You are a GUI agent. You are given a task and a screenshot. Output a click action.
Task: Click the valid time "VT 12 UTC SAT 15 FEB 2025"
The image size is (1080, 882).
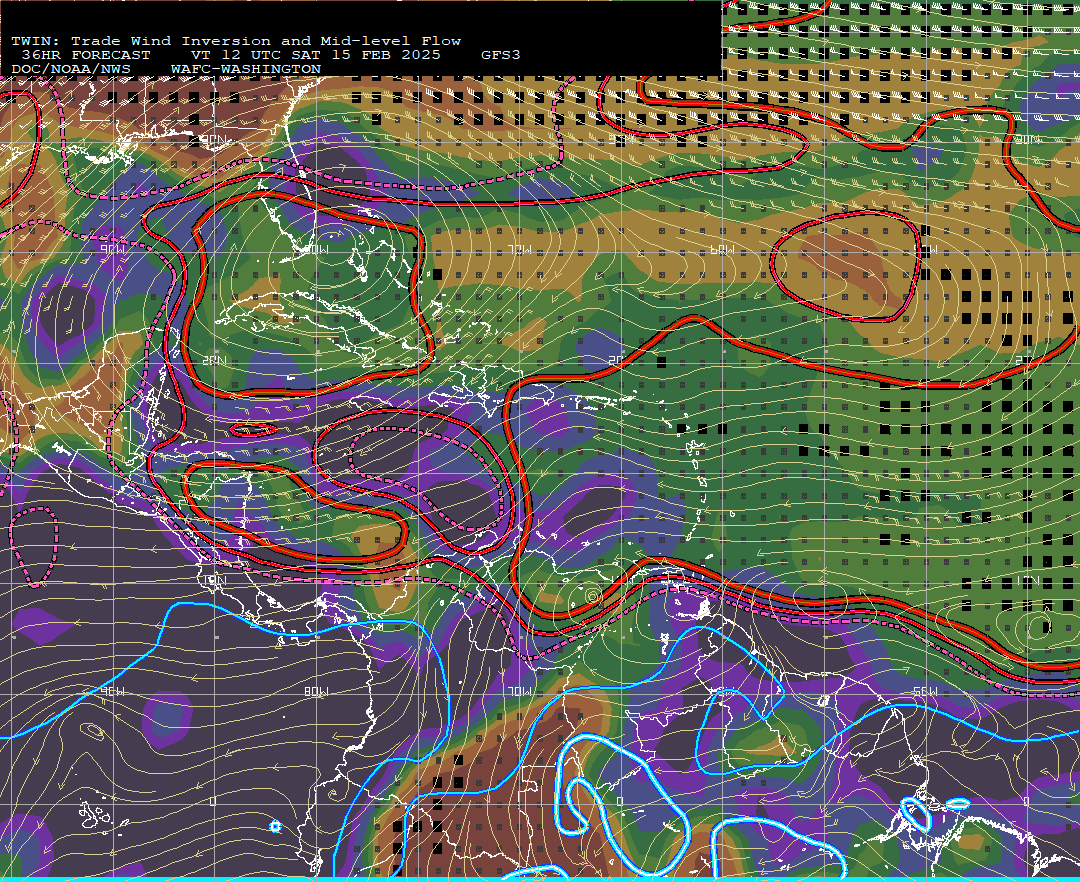(x=315, y=55)
